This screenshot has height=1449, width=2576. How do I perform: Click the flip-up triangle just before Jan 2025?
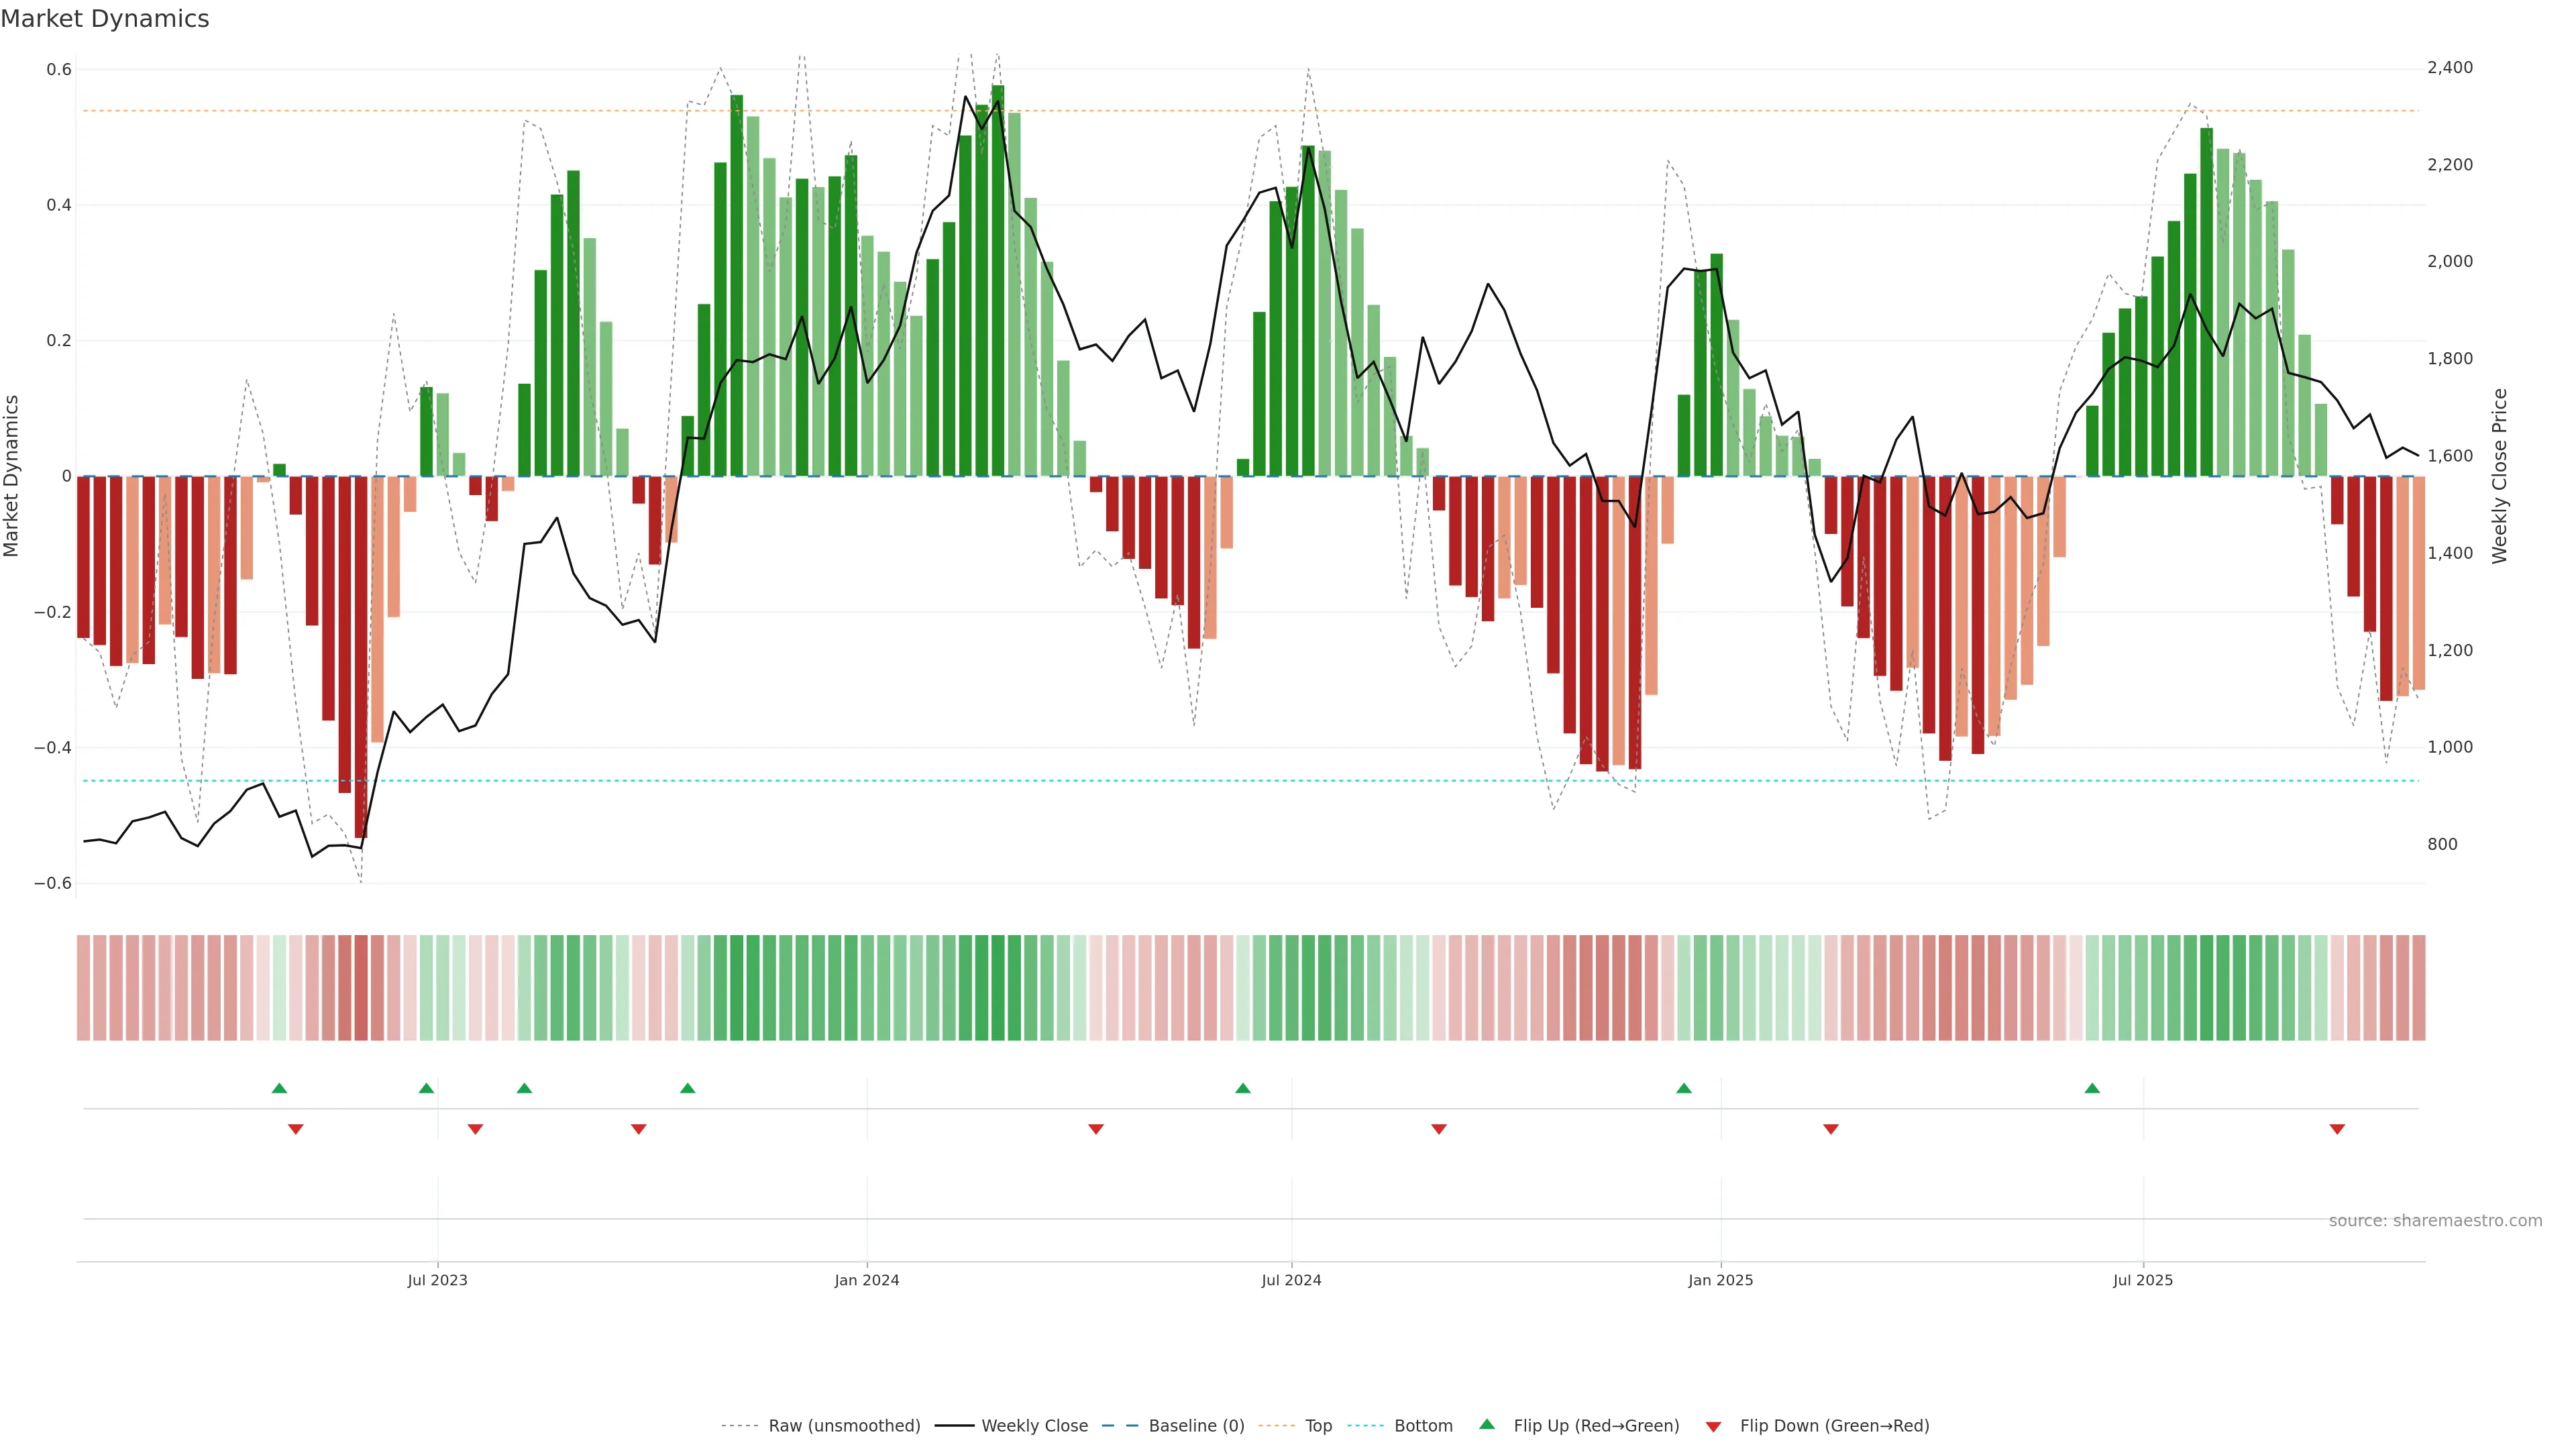pyautogui.click(x=1683, y=1088)
